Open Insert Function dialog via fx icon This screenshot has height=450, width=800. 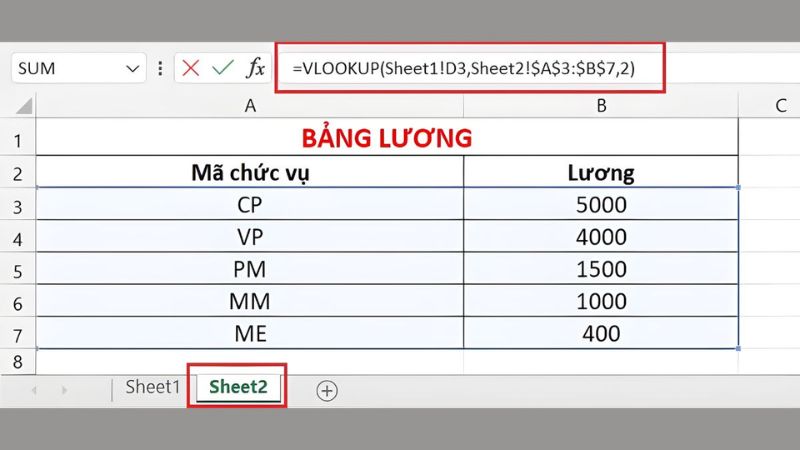coord(256,68)
